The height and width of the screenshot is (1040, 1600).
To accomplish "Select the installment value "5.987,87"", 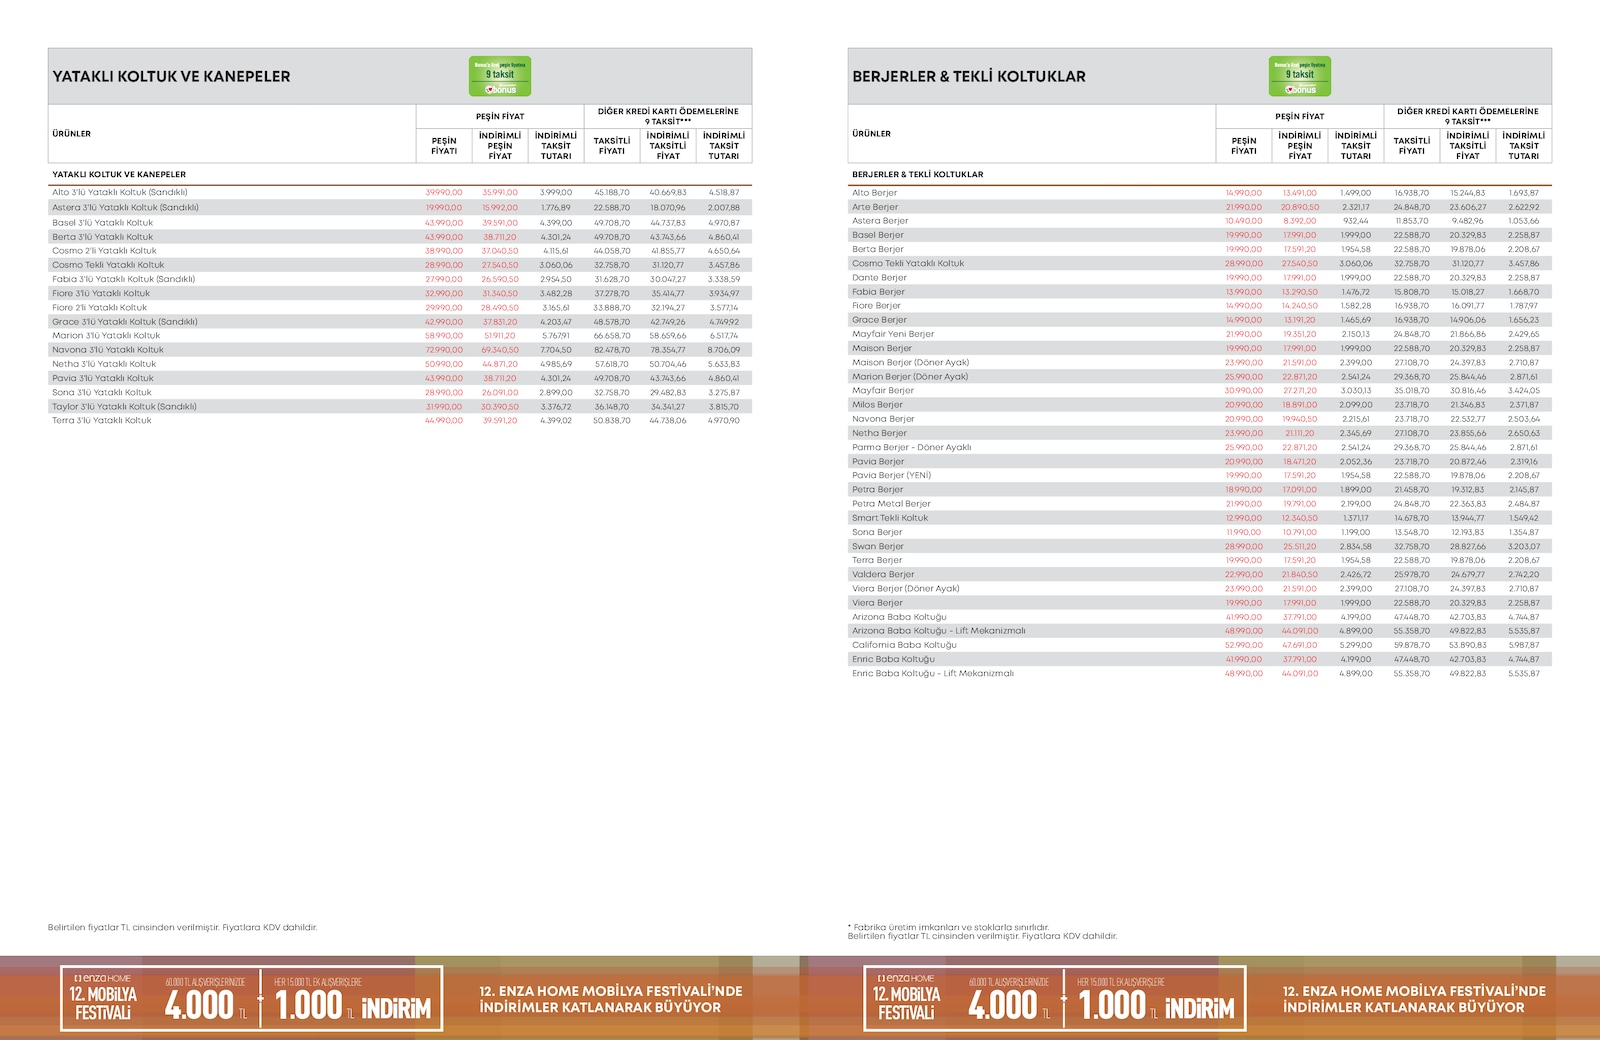I will pyautogui.click(x=1524, y=646).
